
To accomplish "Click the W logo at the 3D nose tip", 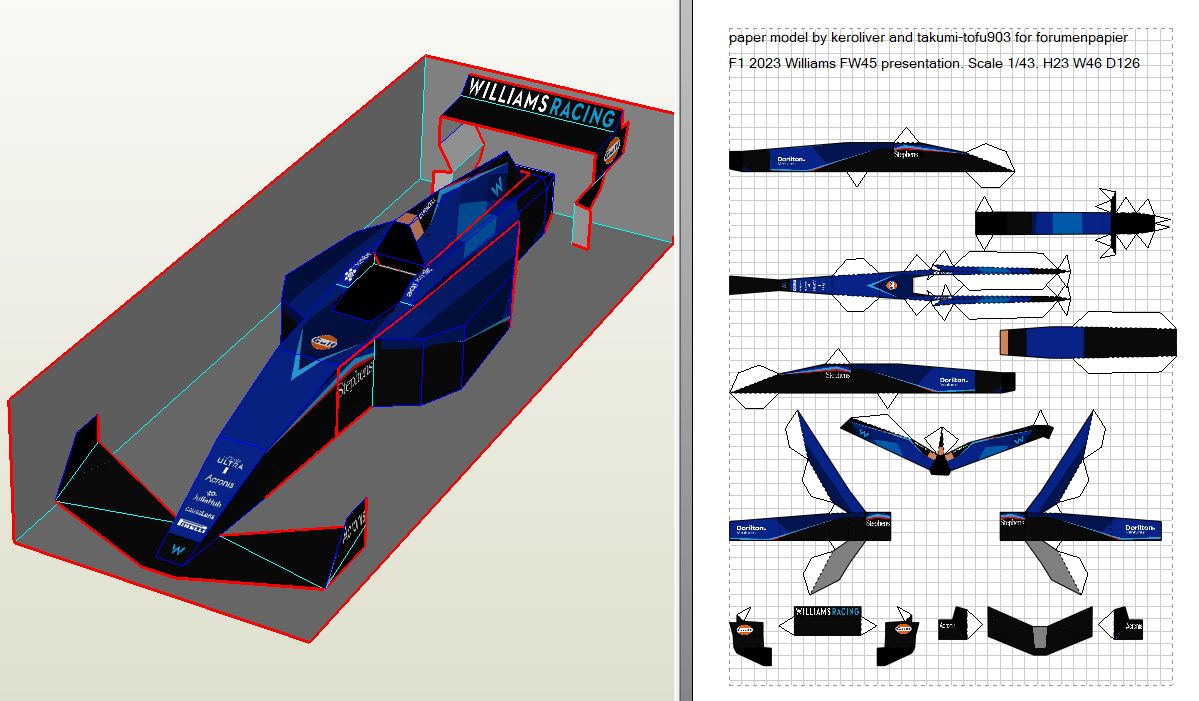I will click(x=178, y=549).
